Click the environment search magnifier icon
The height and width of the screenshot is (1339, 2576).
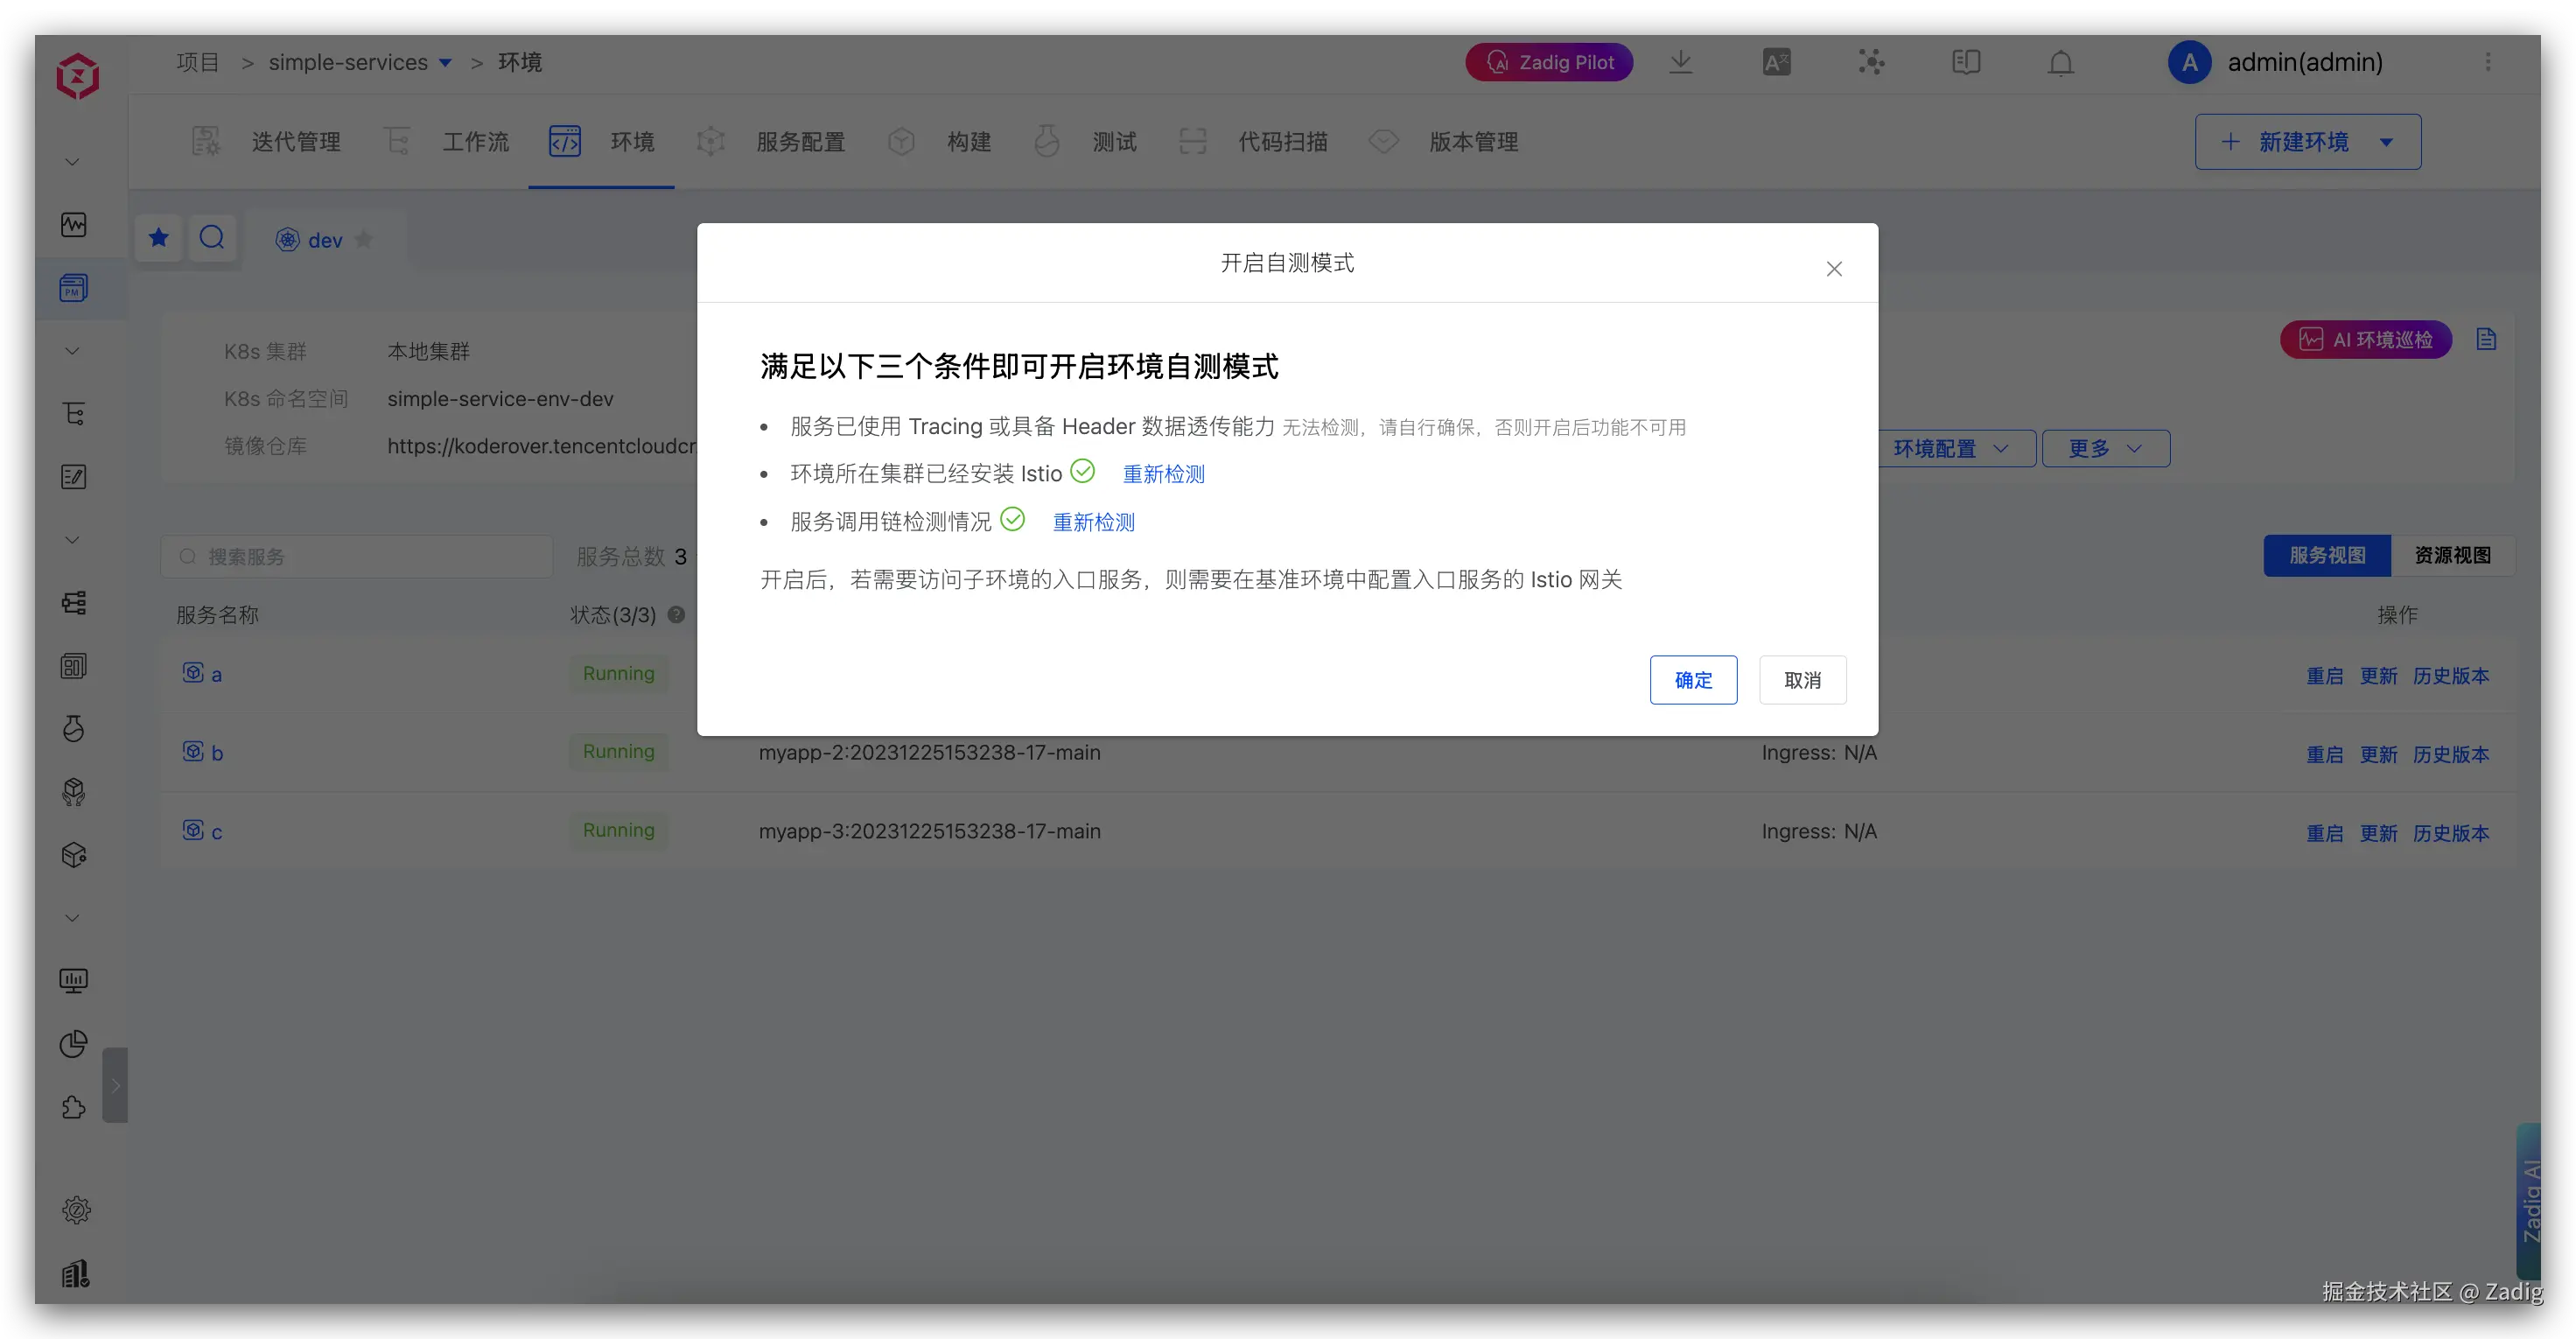[x=212, y=238]
